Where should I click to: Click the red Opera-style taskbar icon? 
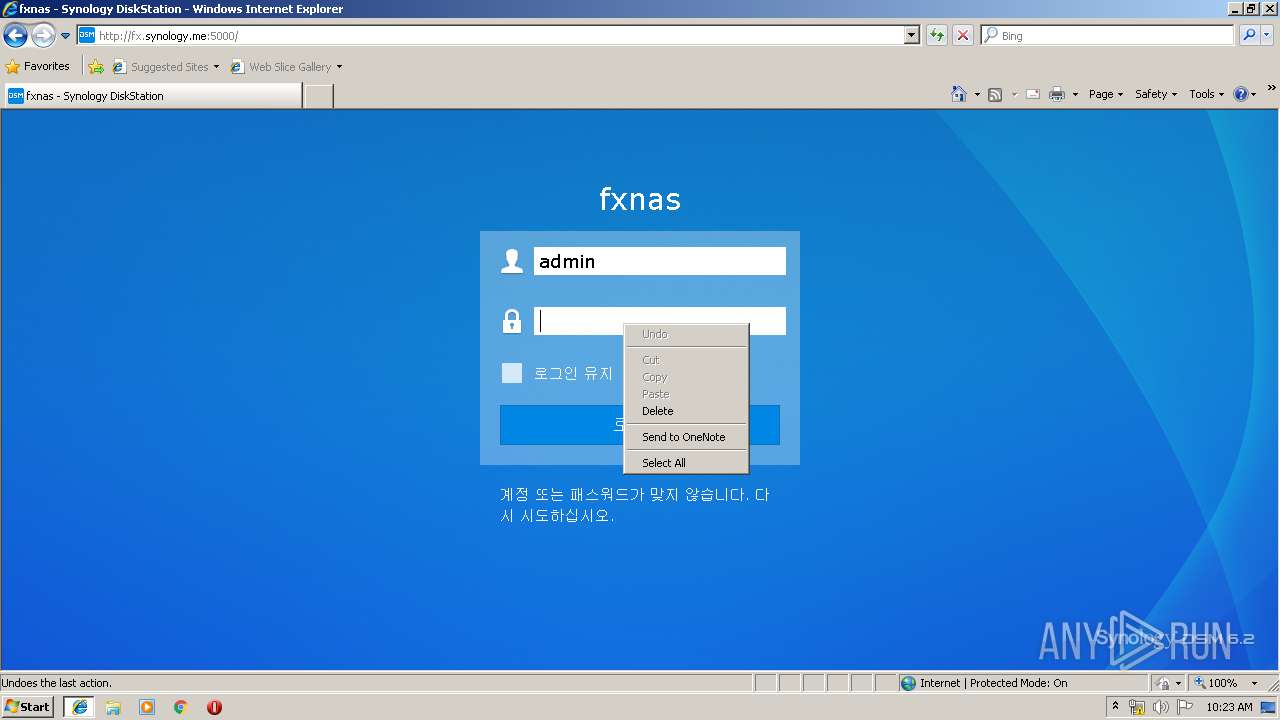[x=214, y=707]
